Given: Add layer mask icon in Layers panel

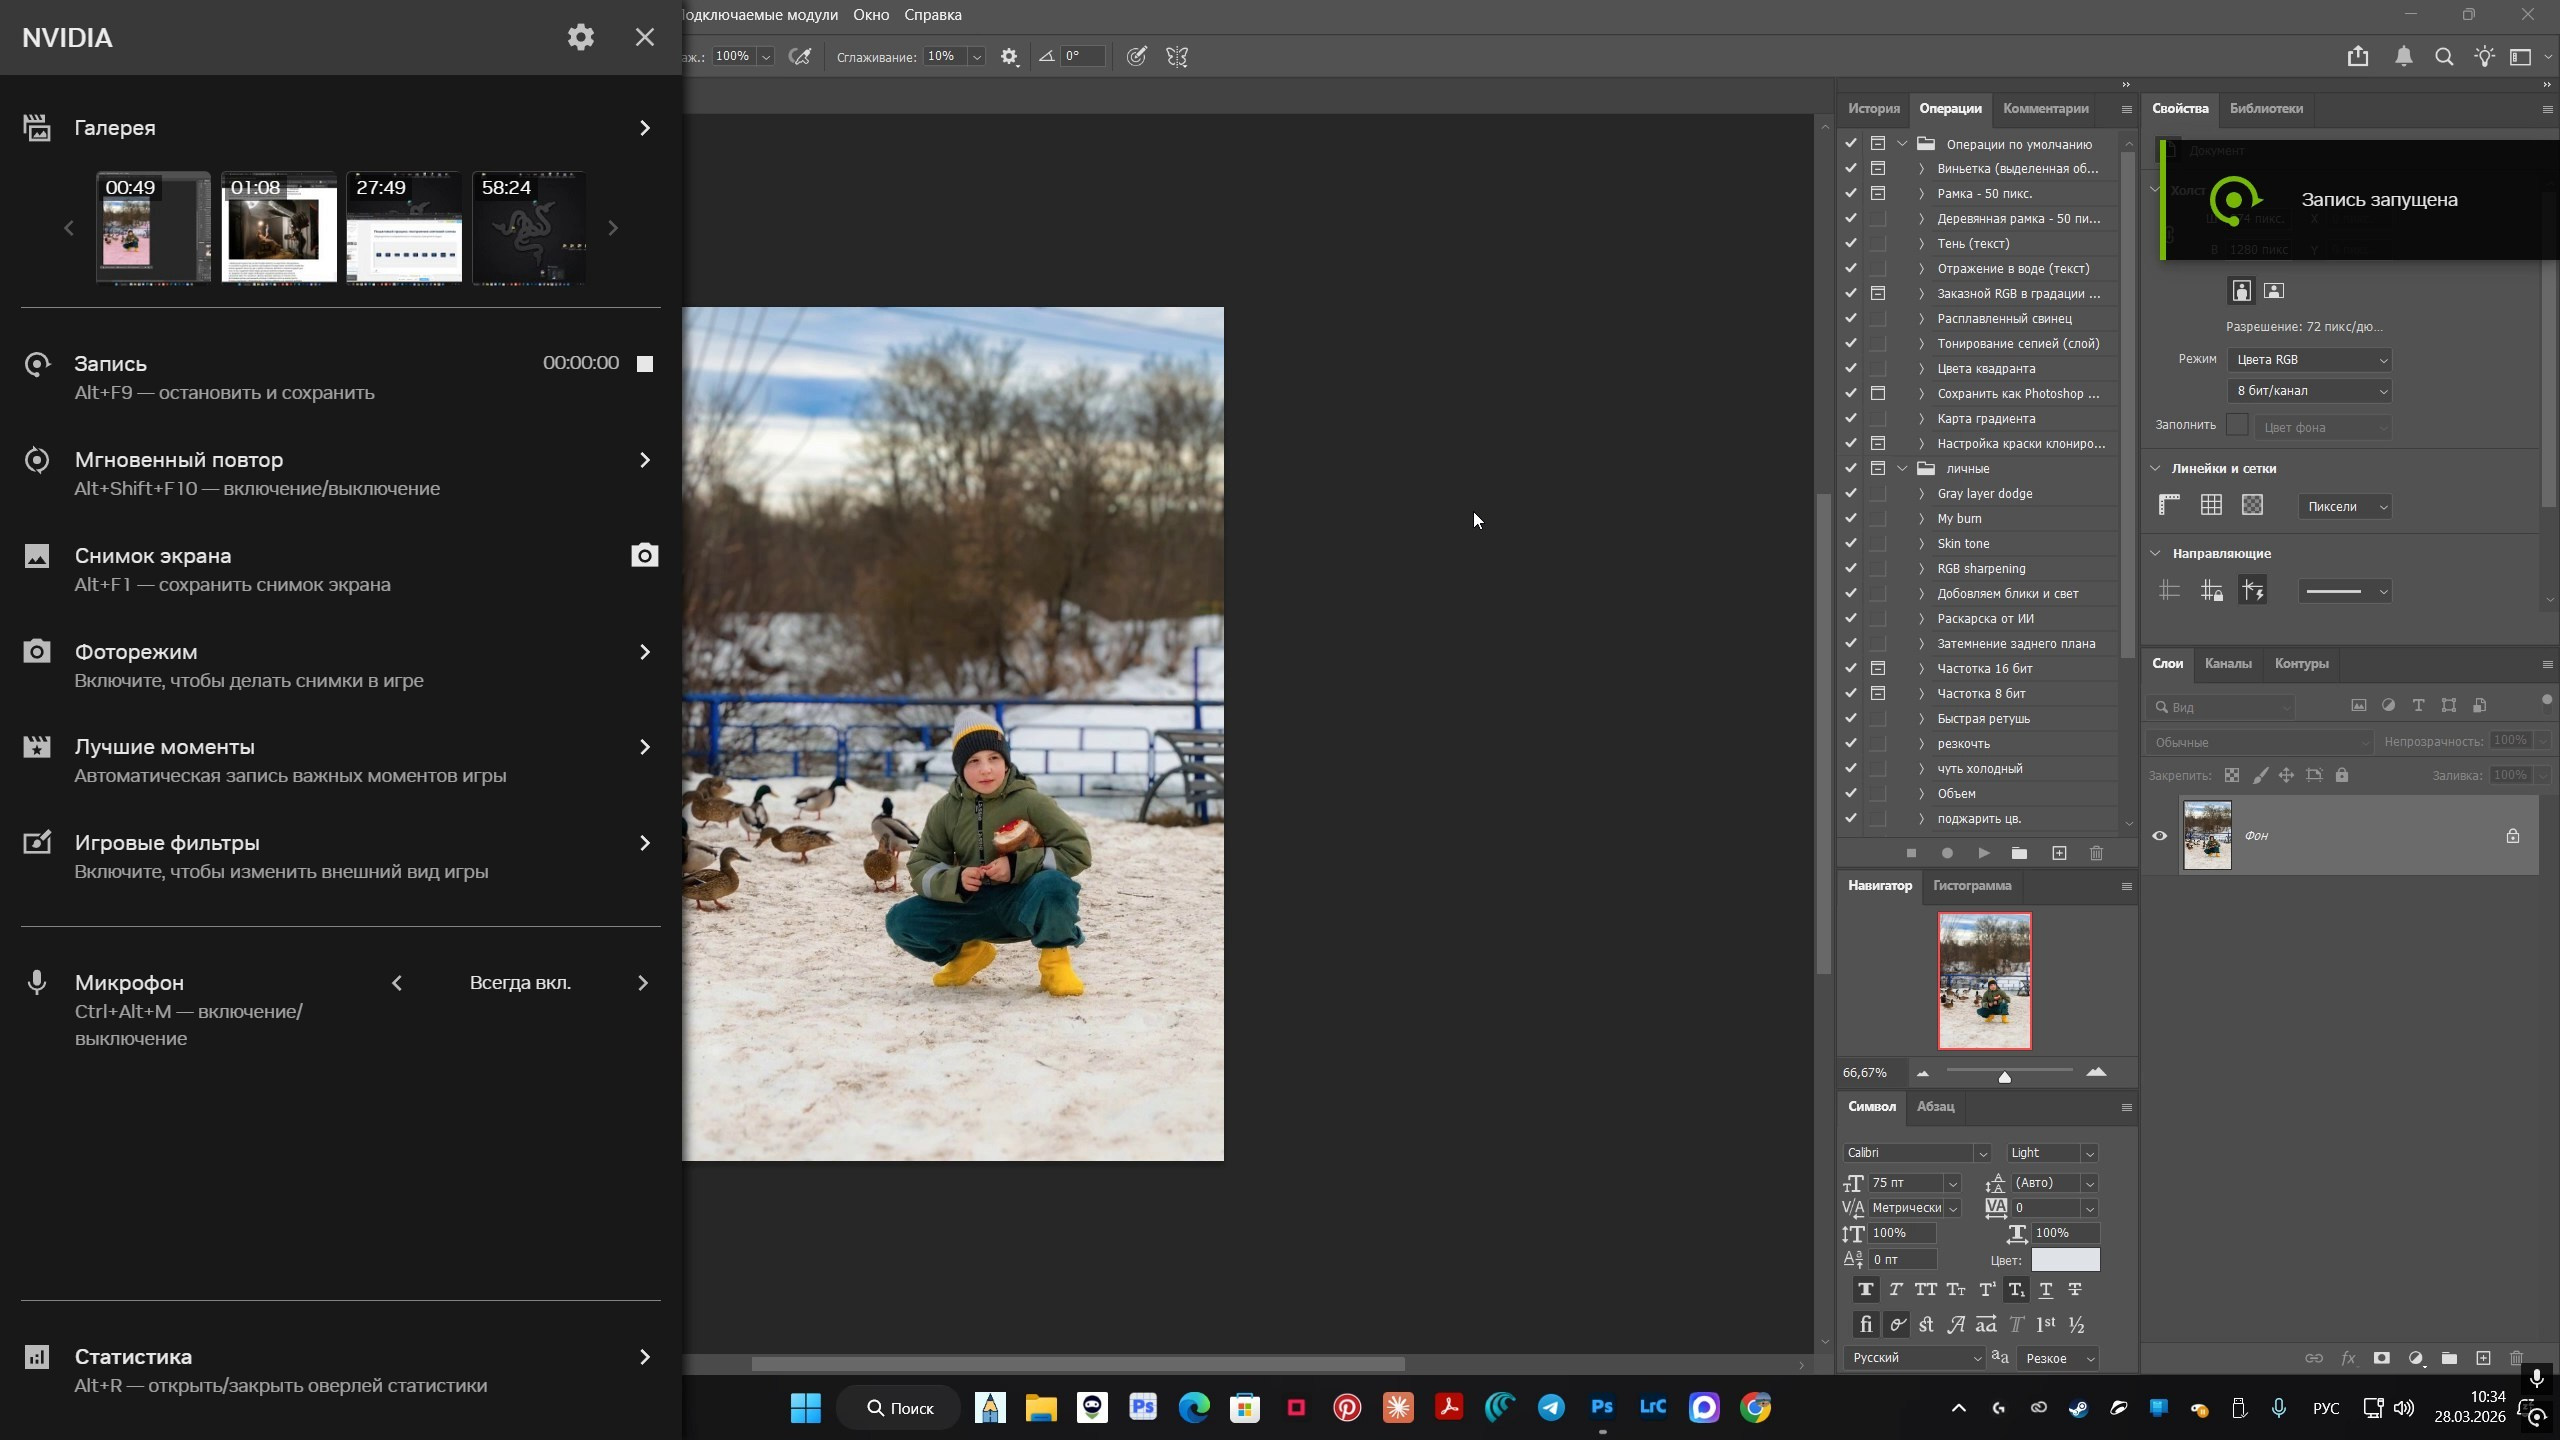Looking at the screenshot, I should [x=2381, y=1358].
